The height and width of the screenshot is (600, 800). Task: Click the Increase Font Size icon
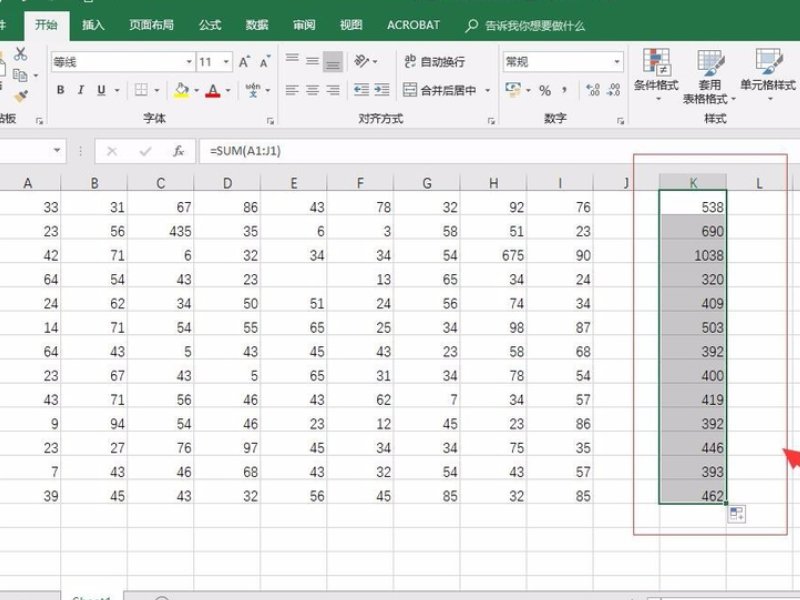(x=245, y=61)
